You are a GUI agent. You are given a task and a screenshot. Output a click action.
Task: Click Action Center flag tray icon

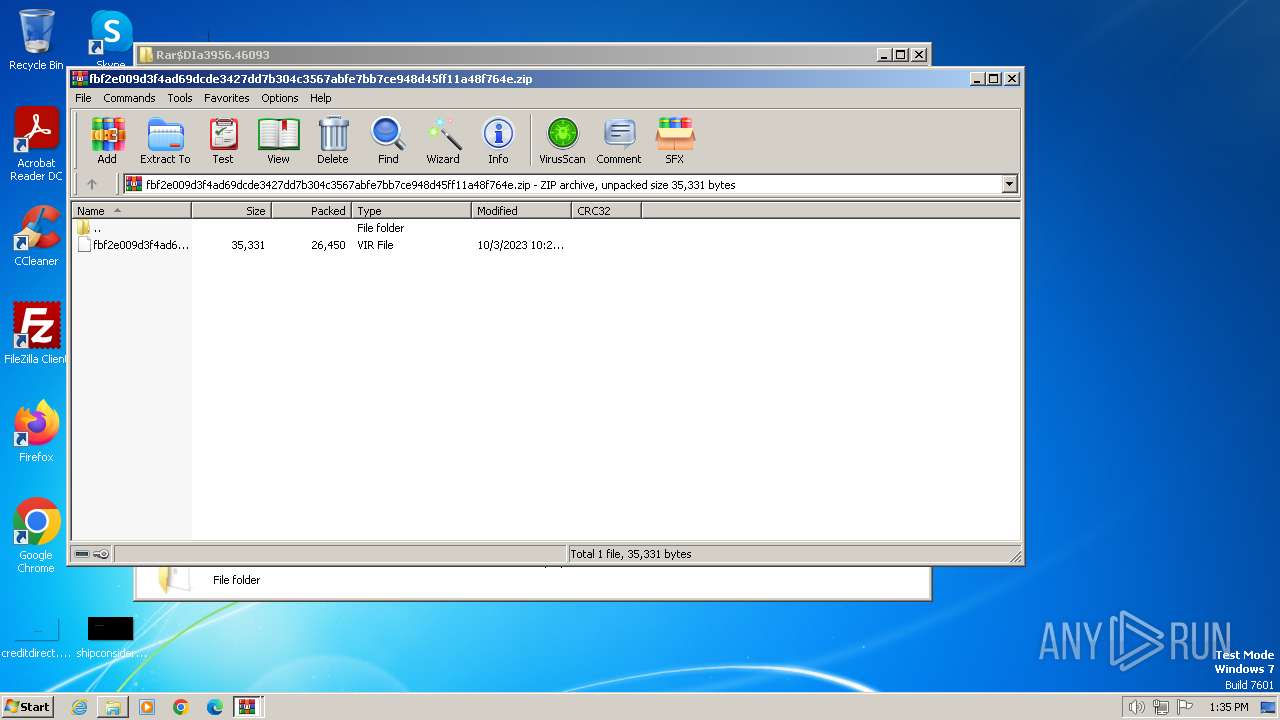pyautogui.click(x=1185, y=707)
